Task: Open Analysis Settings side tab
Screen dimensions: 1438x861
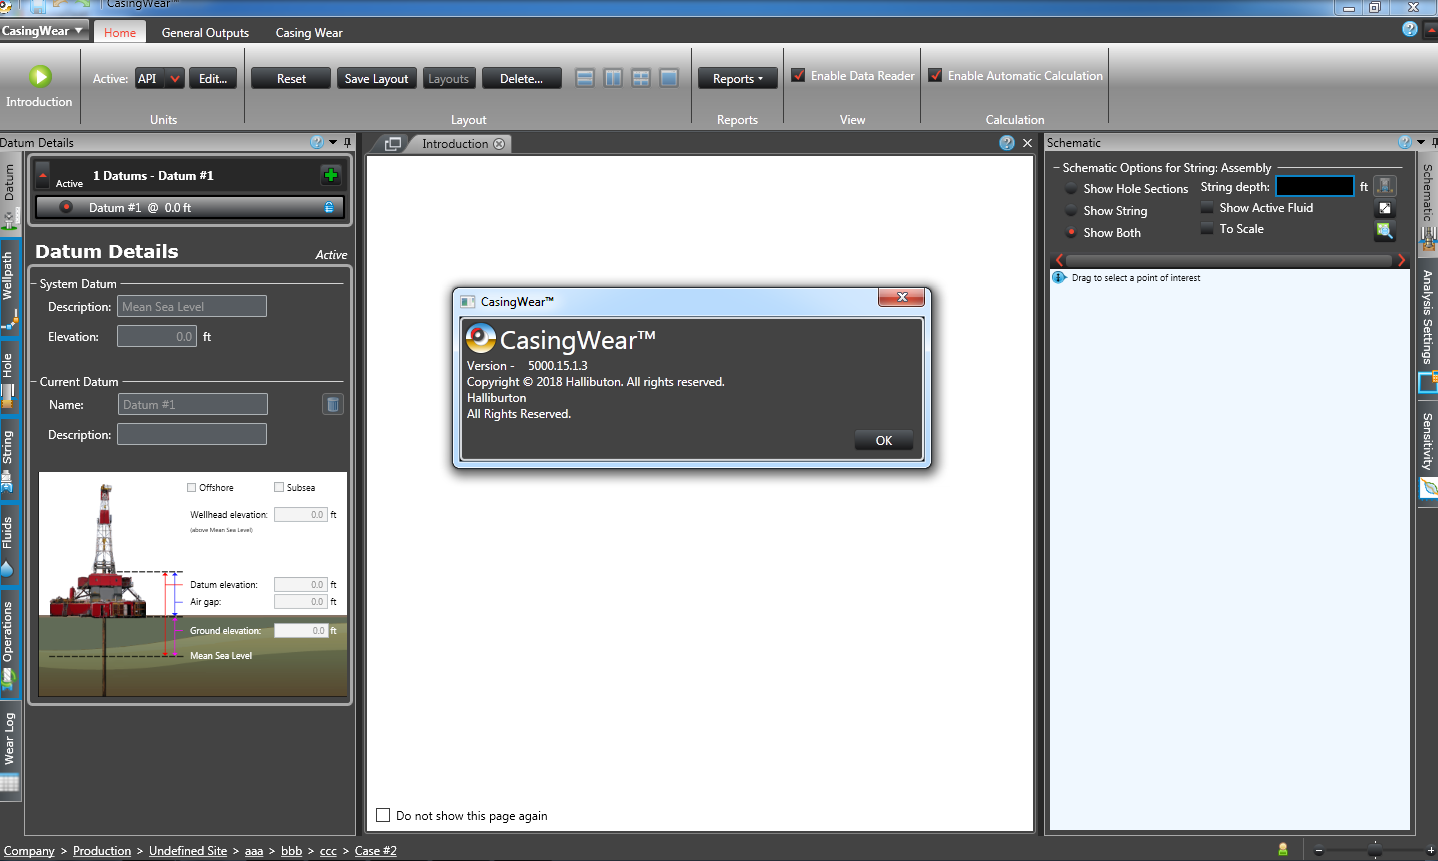Action: click(x=1428, y=330)
